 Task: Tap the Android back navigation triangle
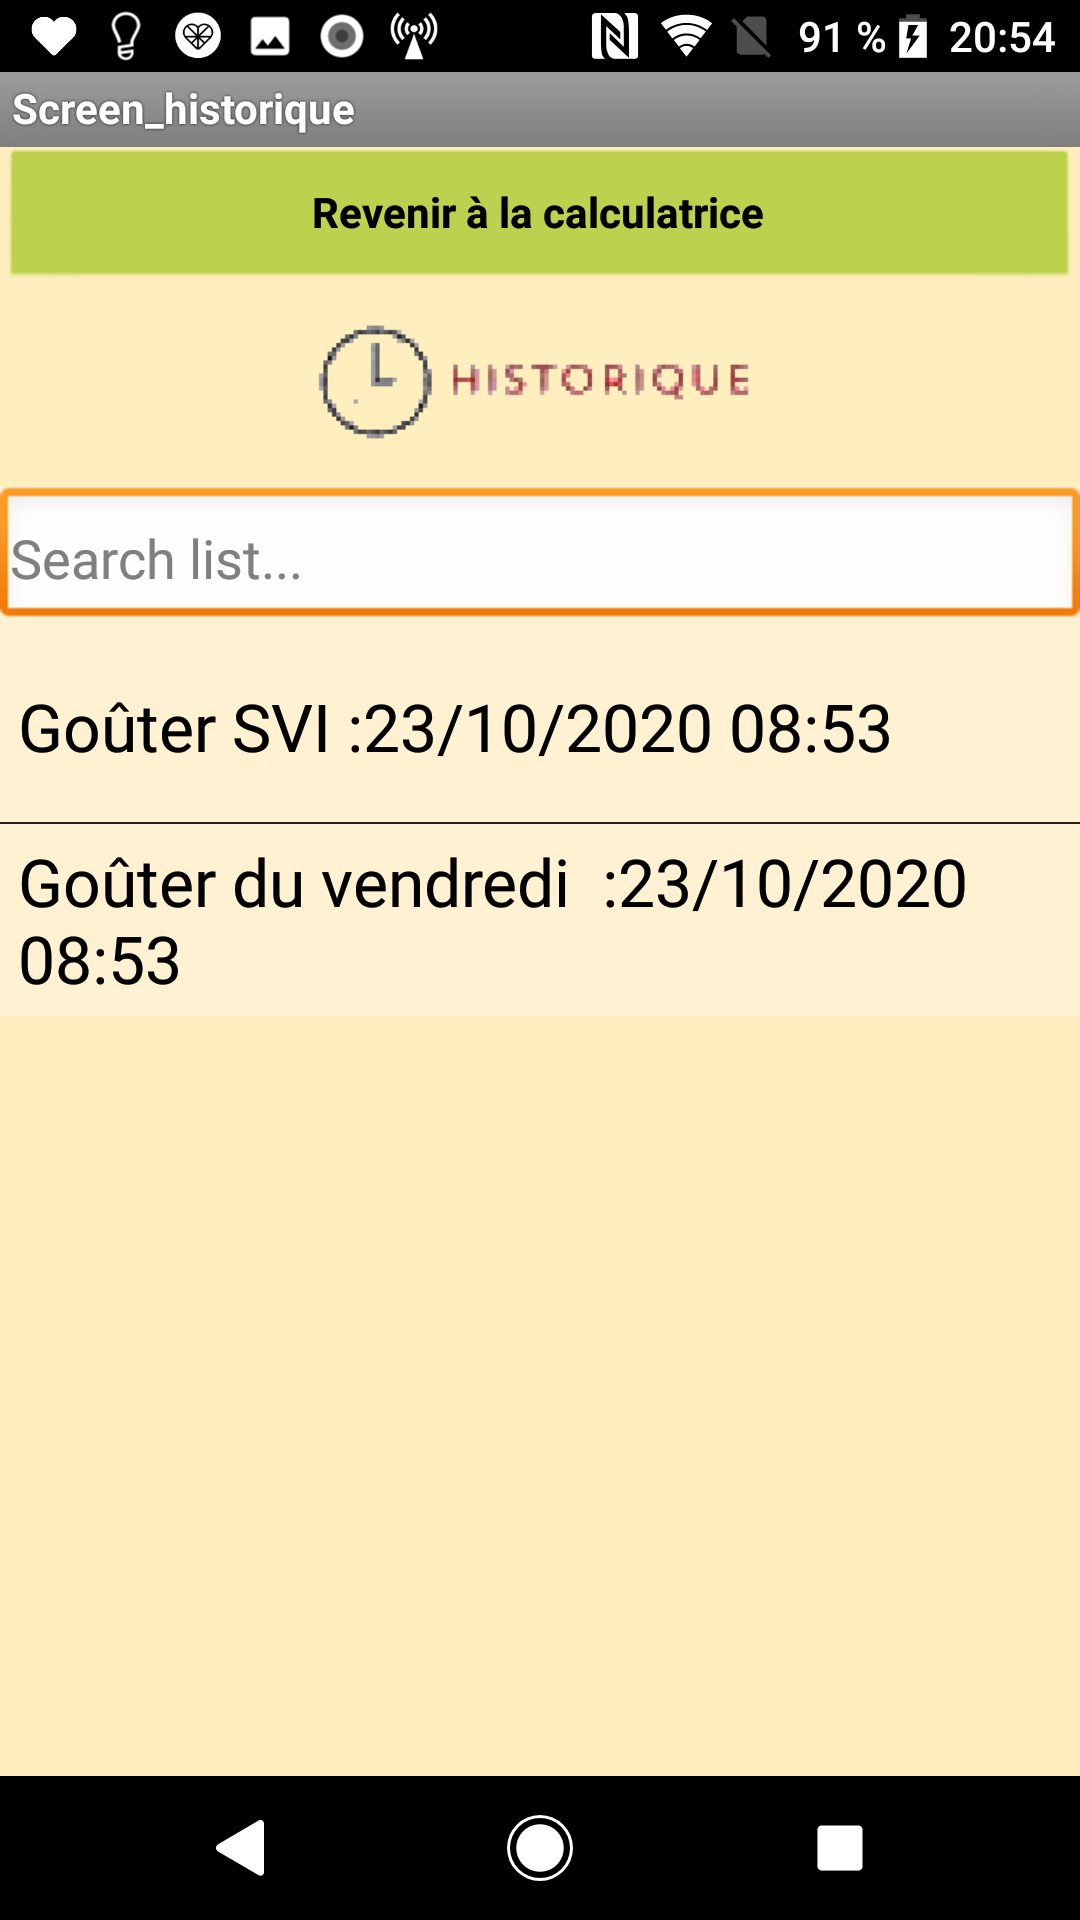241,1847
